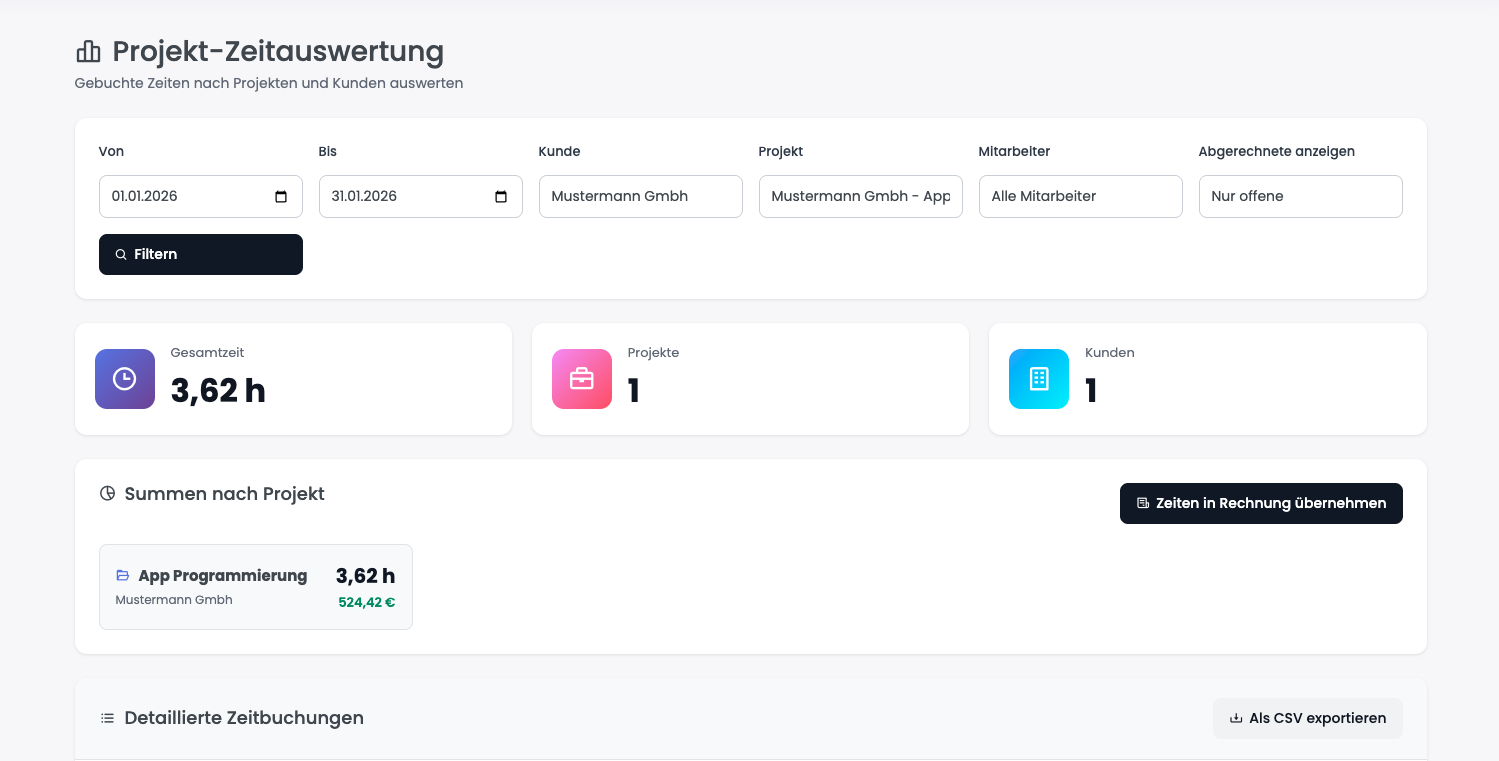The image size is (1499, 761).
Task: Click the pink briefcase icon on the Projekte card
Action: pos(581,379)
